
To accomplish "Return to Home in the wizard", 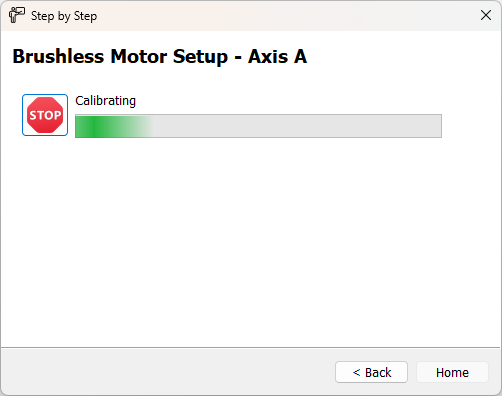I will [x=452, y=372].
